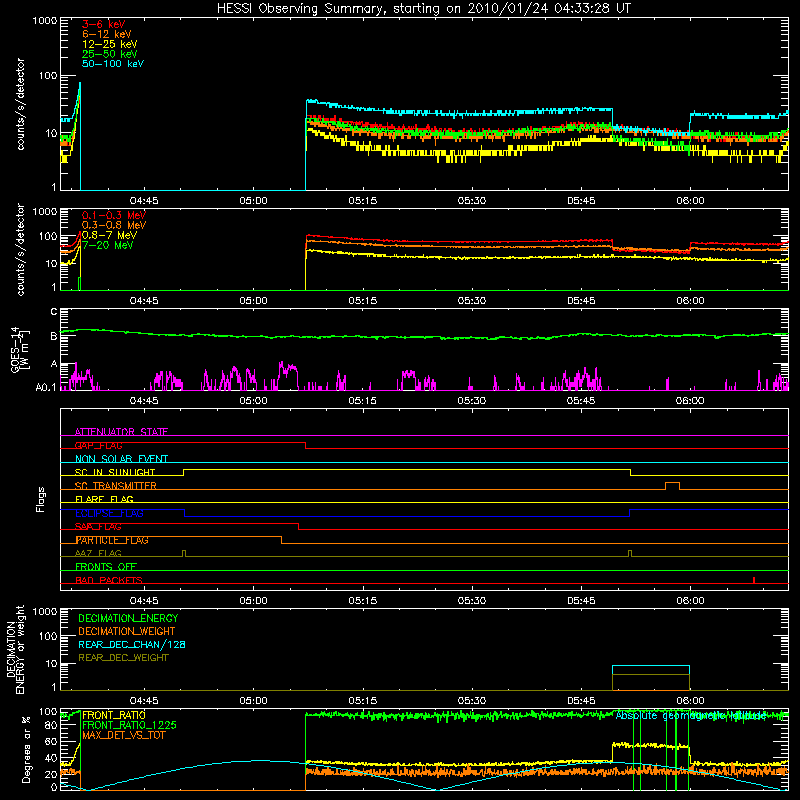Click the 0.3-0.8 MeV legend label
800x800 pixels.
tap(114, 226)
